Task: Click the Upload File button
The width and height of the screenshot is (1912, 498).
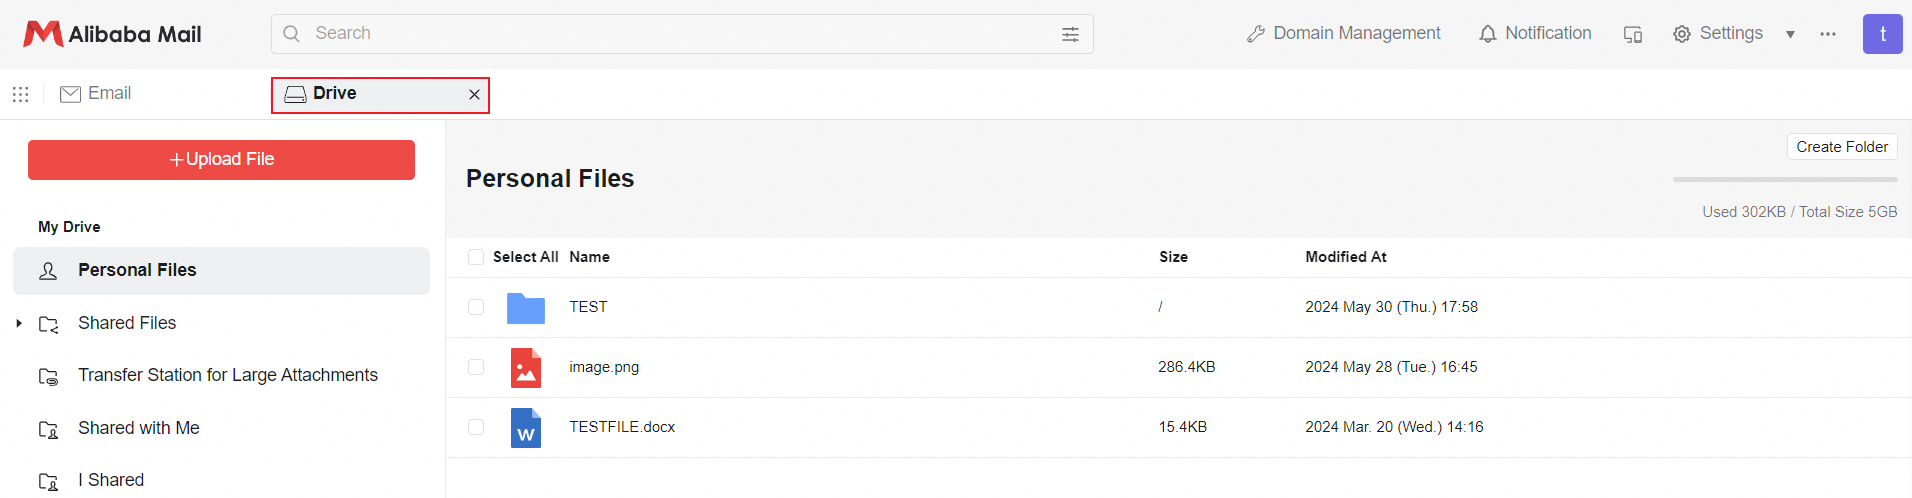Action: pos(221,160)
